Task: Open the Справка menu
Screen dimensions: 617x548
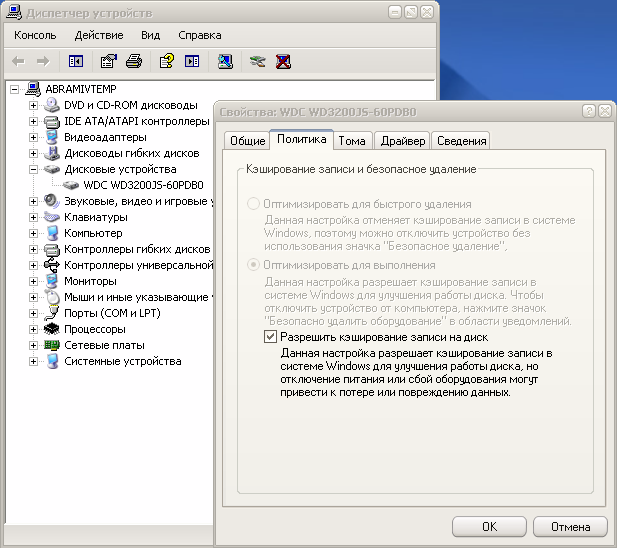Action: [200, 35]
